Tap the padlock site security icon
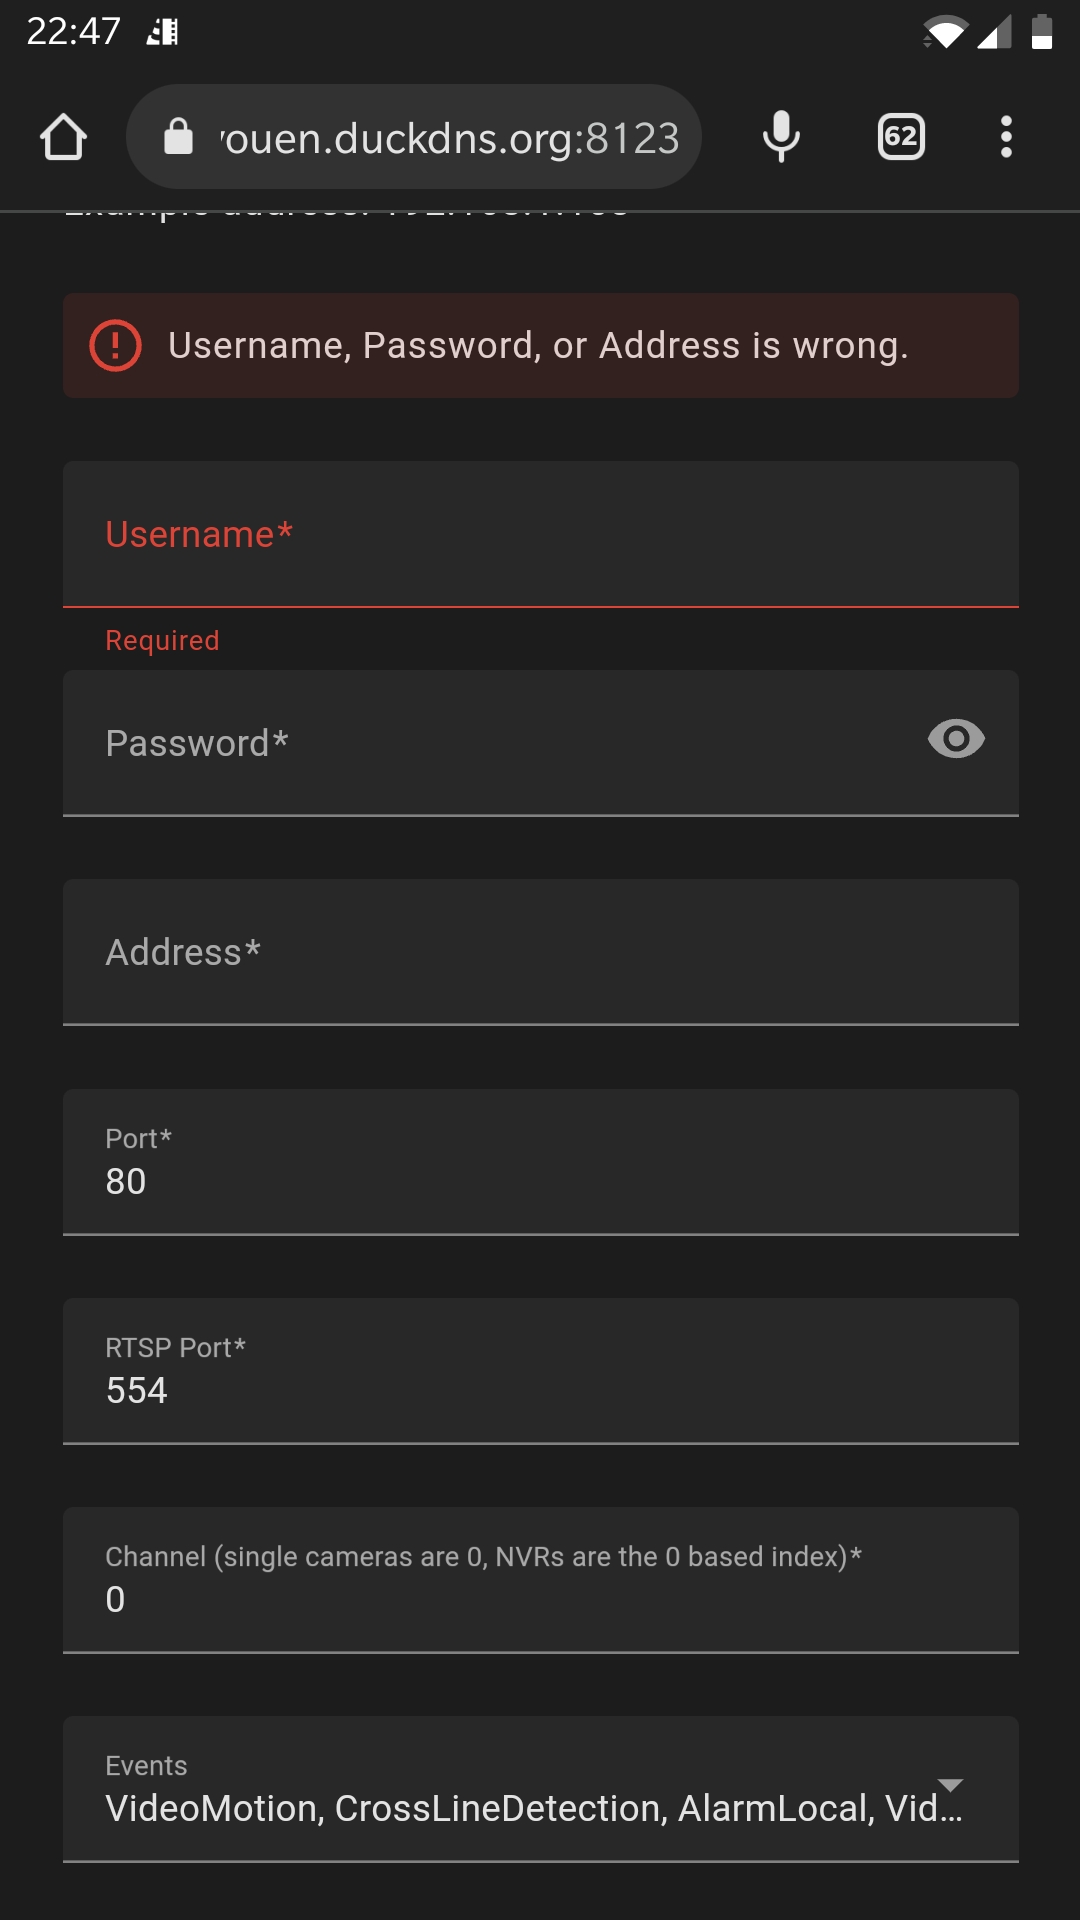The width and height of the screenshot is (1080, 1920). (x=178, y=137)
